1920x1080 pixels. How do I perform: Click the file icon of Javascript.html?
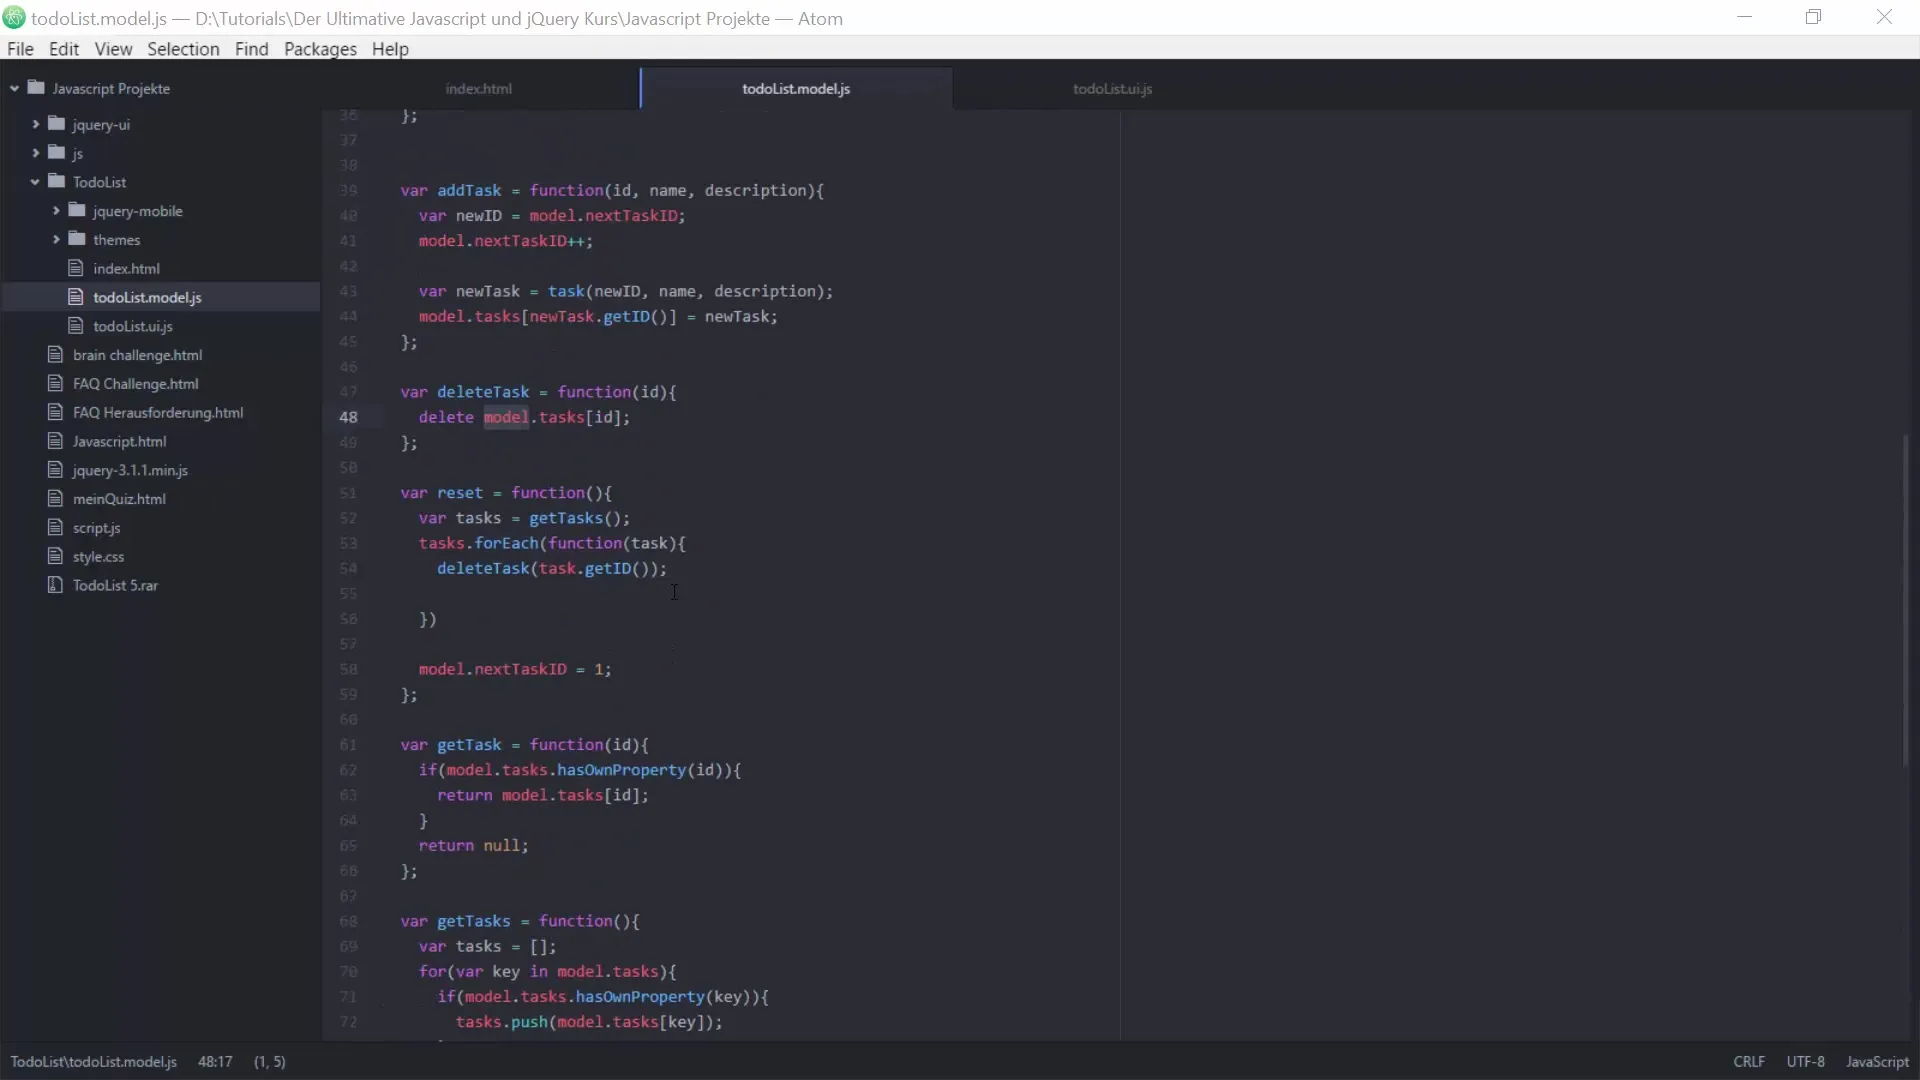tap(56, 441)
